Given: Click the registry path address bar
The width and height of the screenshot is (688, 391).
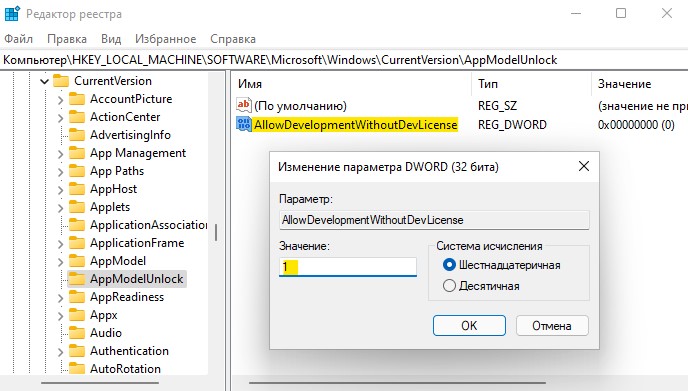Looking at the screenshot, I should (x=344, y=60).
